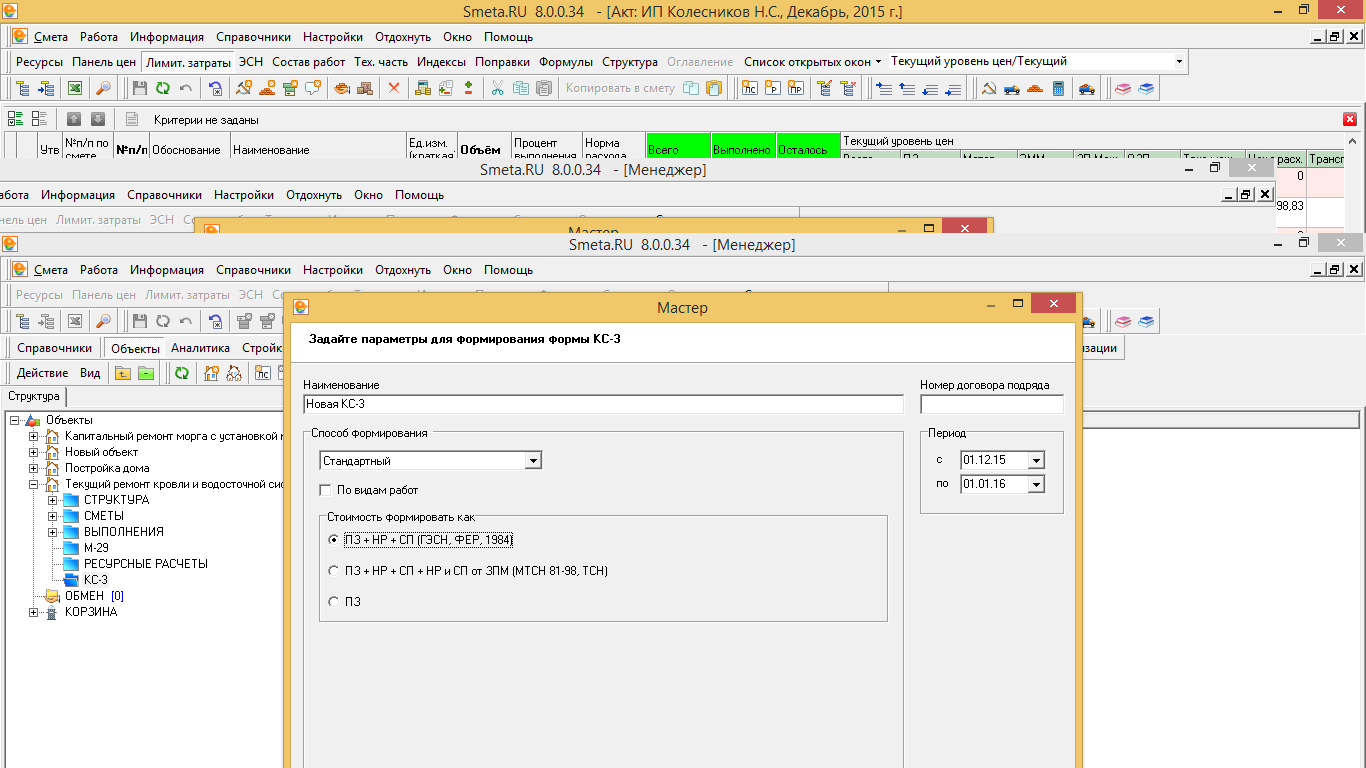Click the gray up arrow button in the criteria bar
Screen dimensions: 1366x768
pyautogui.click(x=74, y=119)
